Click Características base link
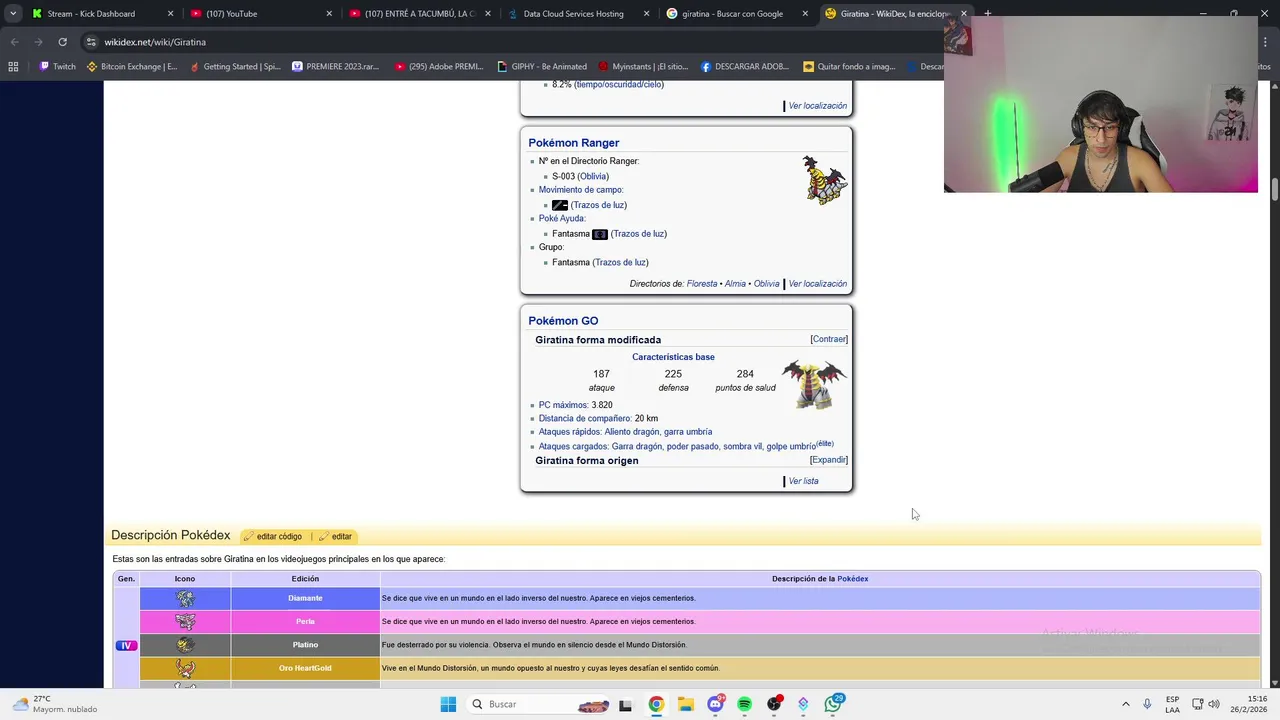This screenshot has width=1280, height=720. point(673,357)
